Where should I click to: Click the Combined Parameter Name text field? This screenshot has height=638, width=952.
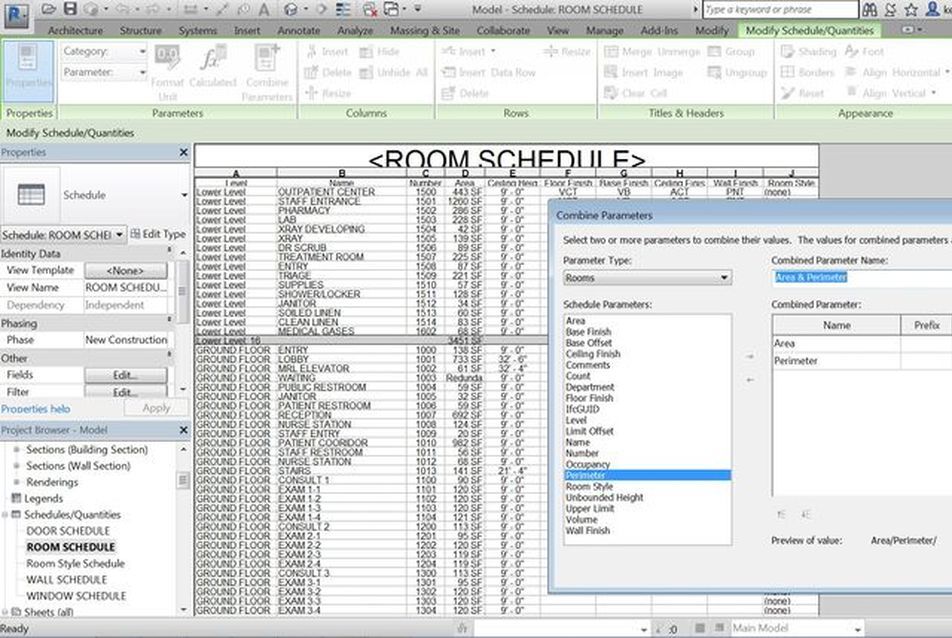point(862,277)
